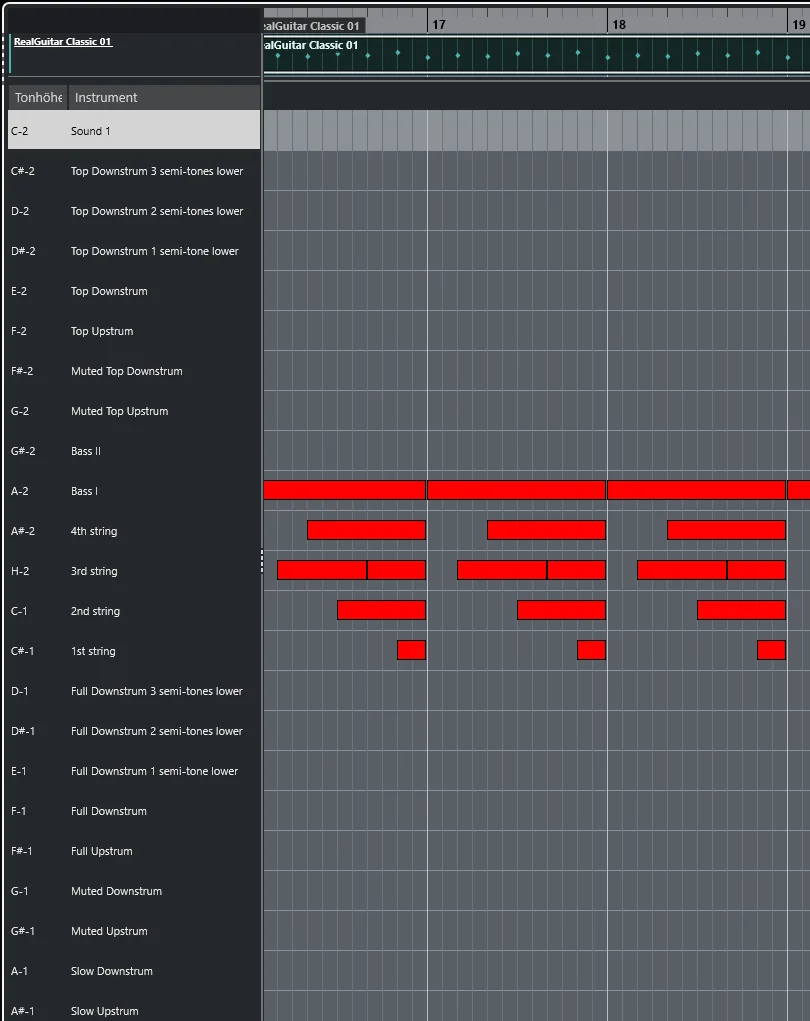Select the G#-2 Bass II row
The height and width of the screenshot is (1021, 810).
pyautogui.click(x=134, y=451)
